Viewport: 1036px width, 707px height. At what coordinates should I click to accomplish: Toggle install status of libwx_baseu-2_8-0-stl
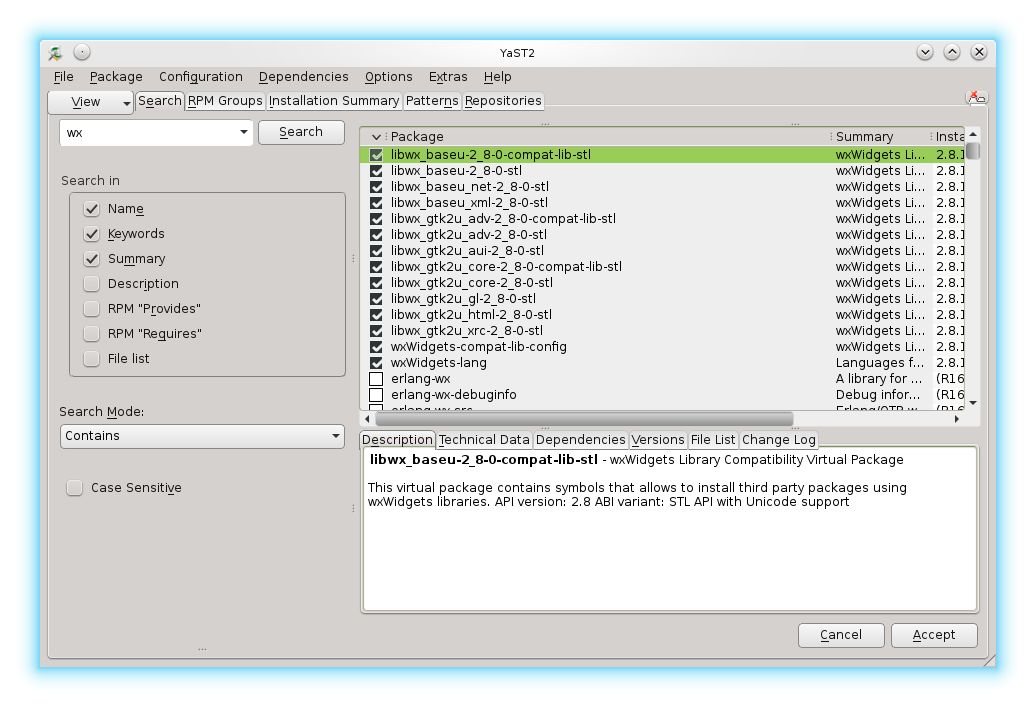tap(376, 170)
